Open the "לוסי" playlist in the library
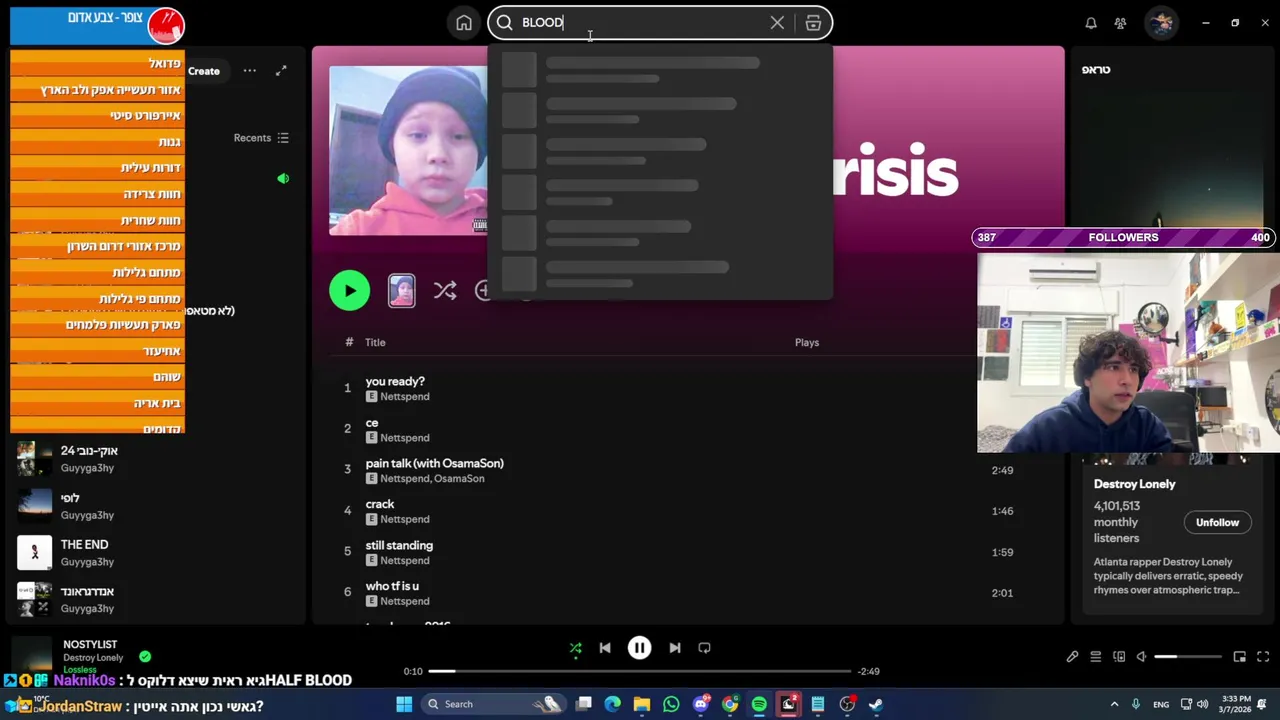1280x720 pixels. click(x=70, y=498)
